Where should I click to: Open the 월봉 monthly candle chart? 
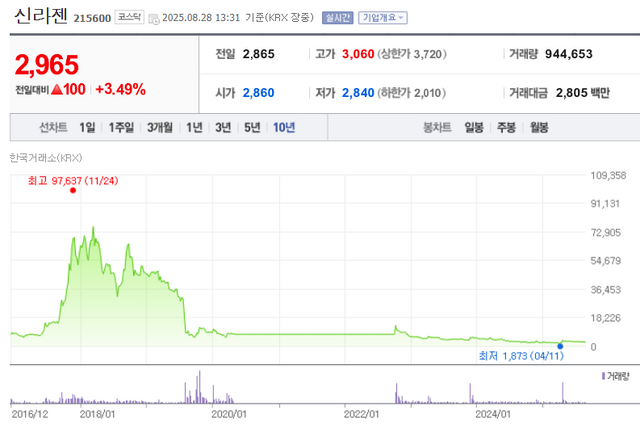click(x=539, y=128)
